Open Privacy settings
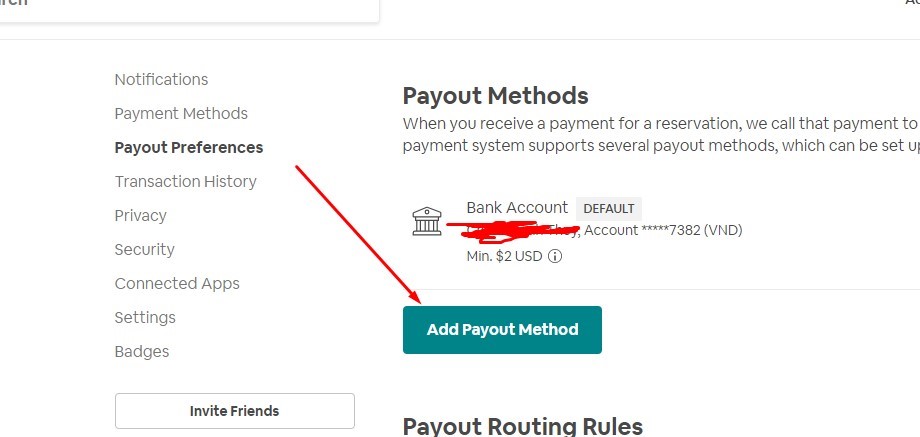This screenshot has width=920, height=437. (x=141, y=215)
